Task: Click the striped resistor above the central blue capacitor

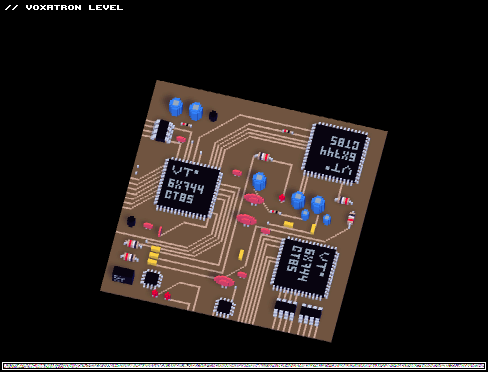Action: point(264,156)
